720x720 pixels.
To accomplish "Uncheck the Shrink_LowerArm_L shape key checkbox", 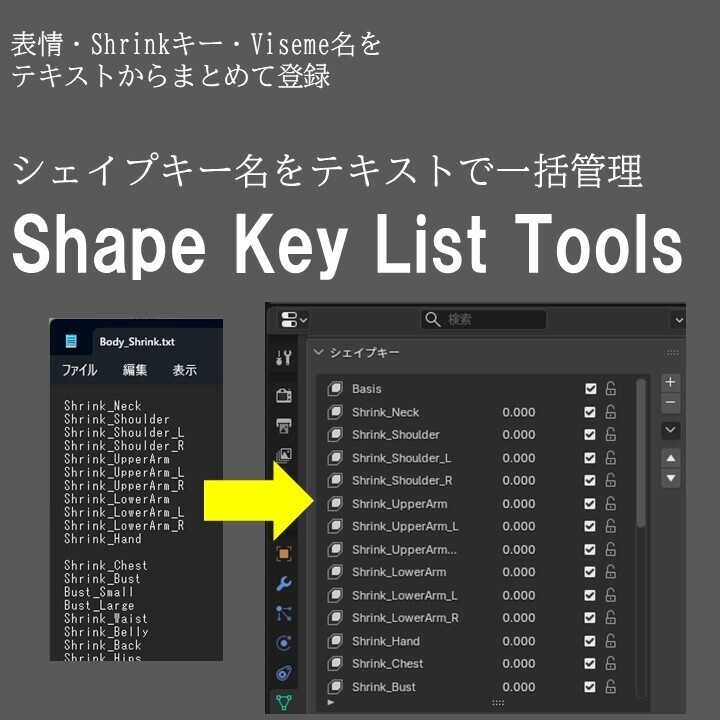I will pyautogui.click(x=590, y=595).
